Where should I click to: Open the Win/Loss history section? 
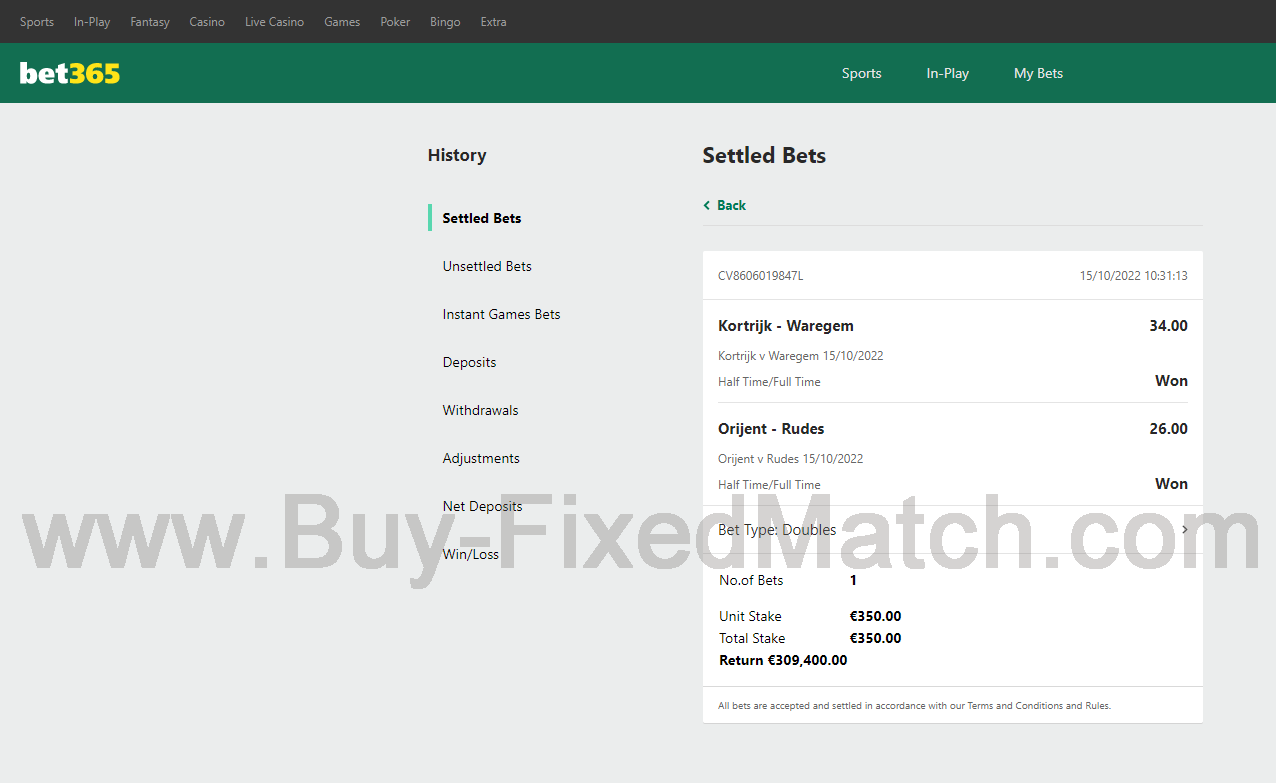click(x=470, y=554)
